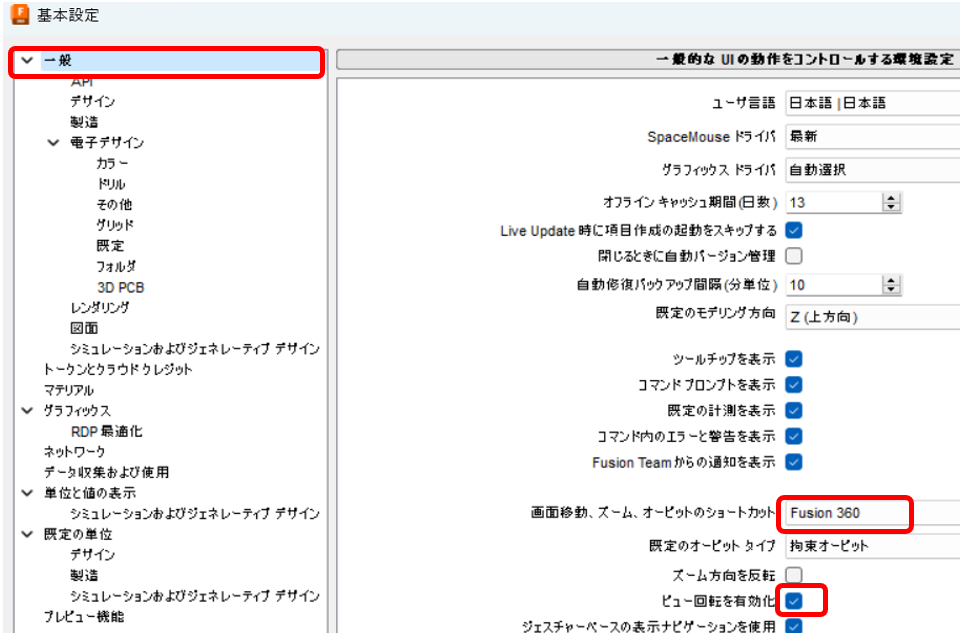Enable ズーム方向を反転 checkbox
The height and width of the screenshot is (633, 960).
click(x=794, y=575)
